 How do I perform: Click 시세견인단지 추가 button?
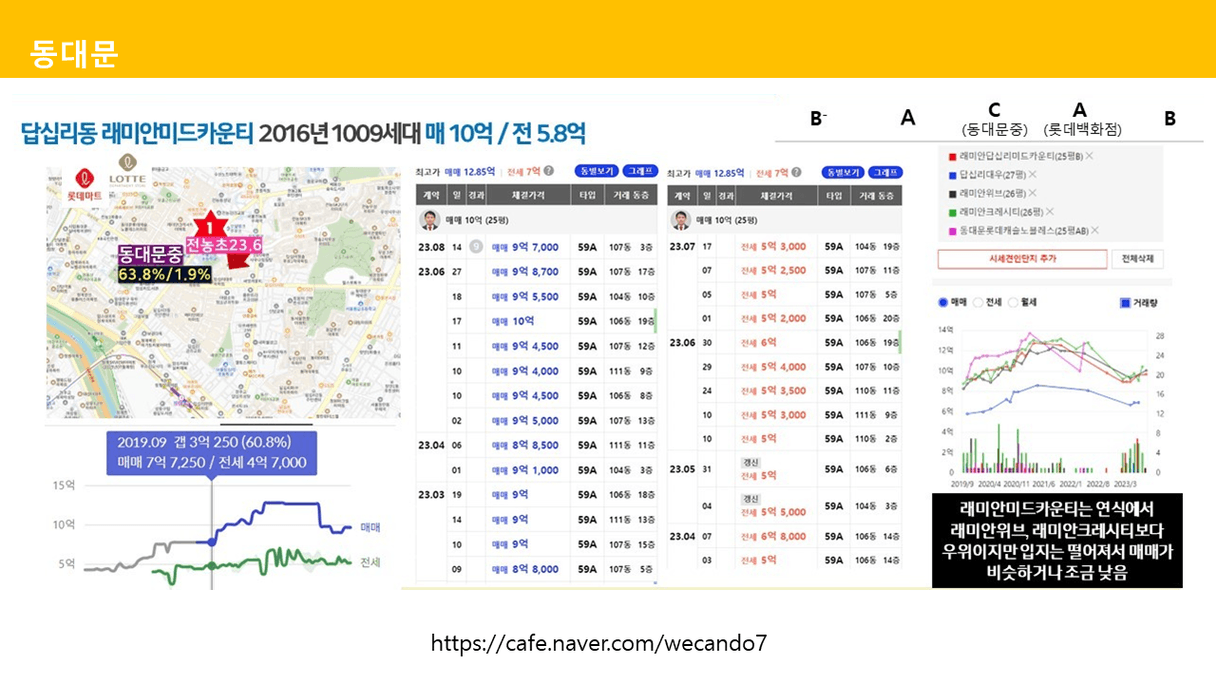coord(1021,259)
